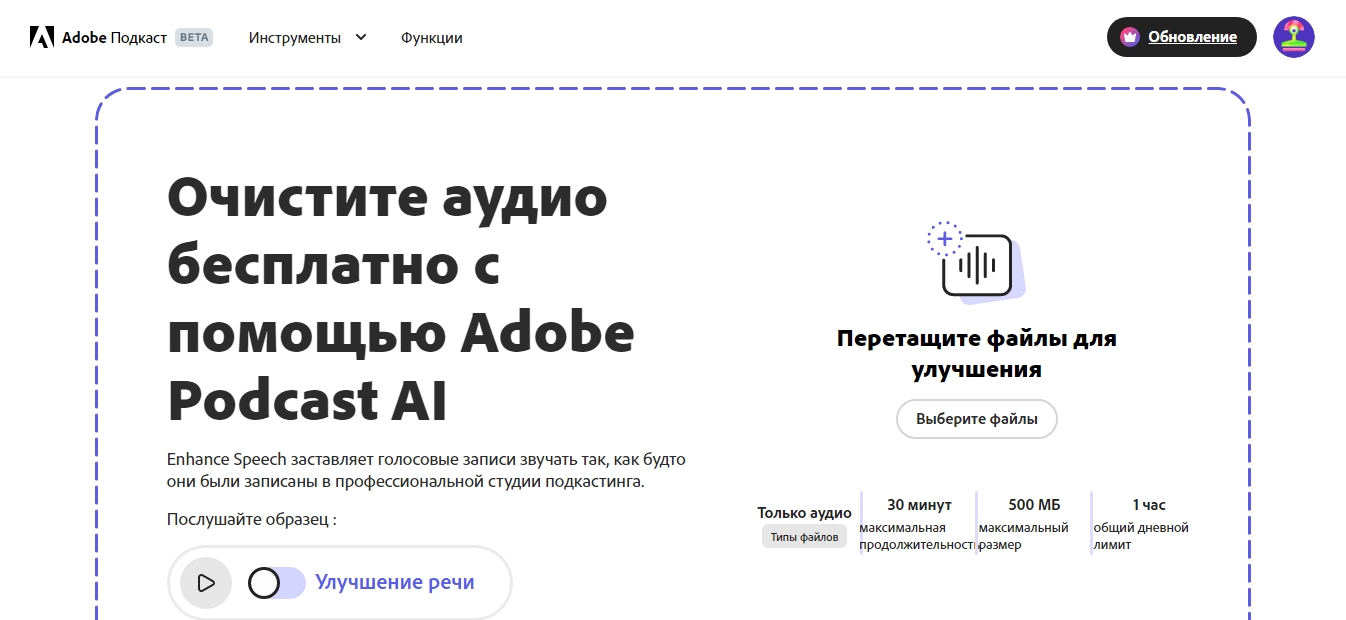This screenshot has height=620, width=1346.
Task: Click the Enhance Speech description paragraph
Action: [426, 471]
